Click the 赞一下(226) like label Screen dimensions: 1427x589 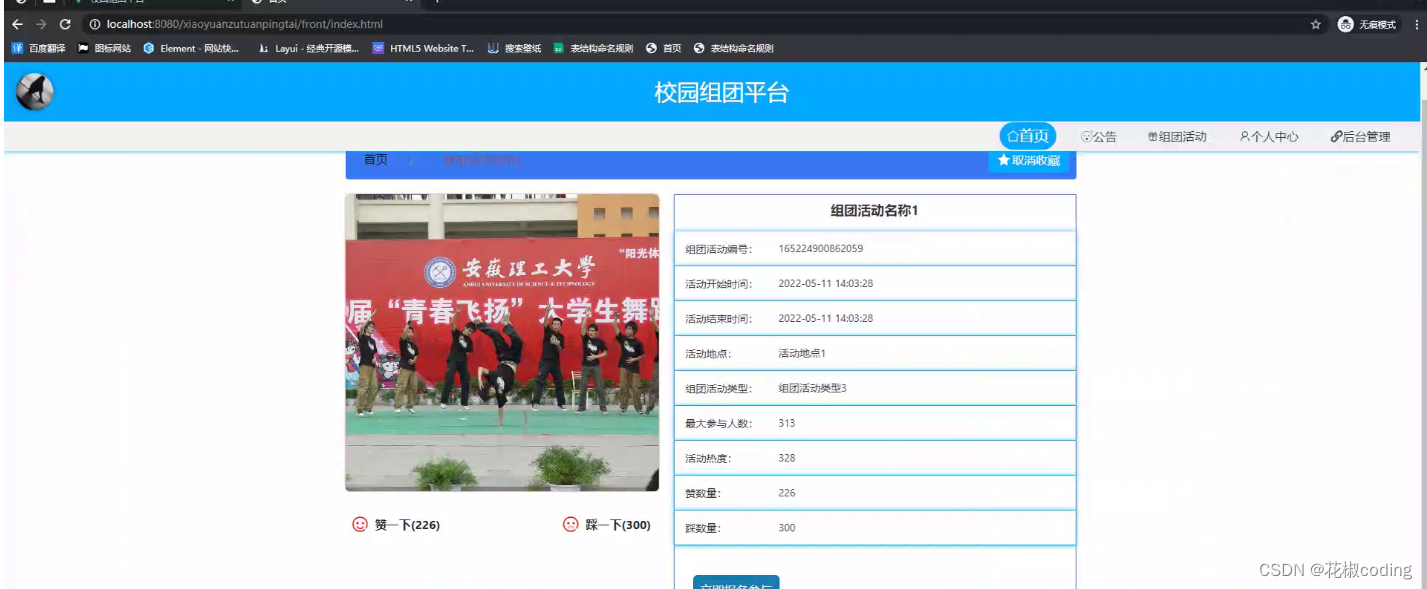[x=407, y=525]
